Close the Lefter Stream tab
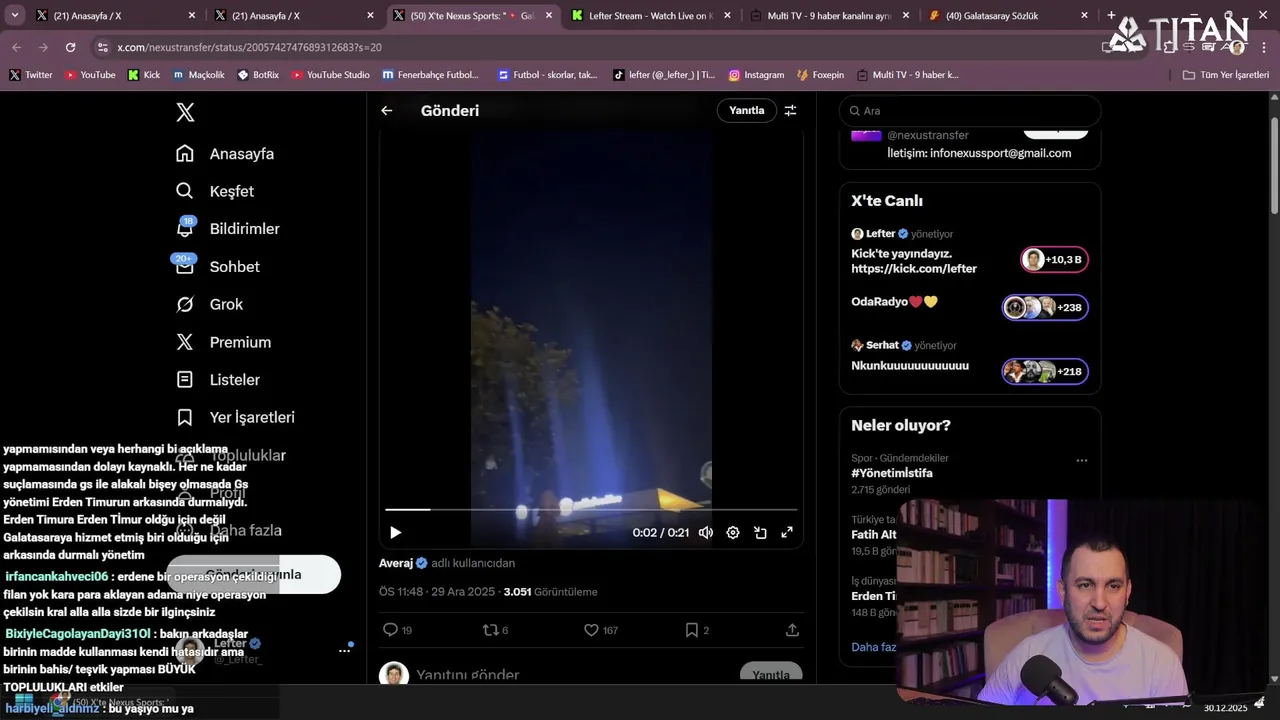Screen dimensions: 1280x720 tap(727, 16)
